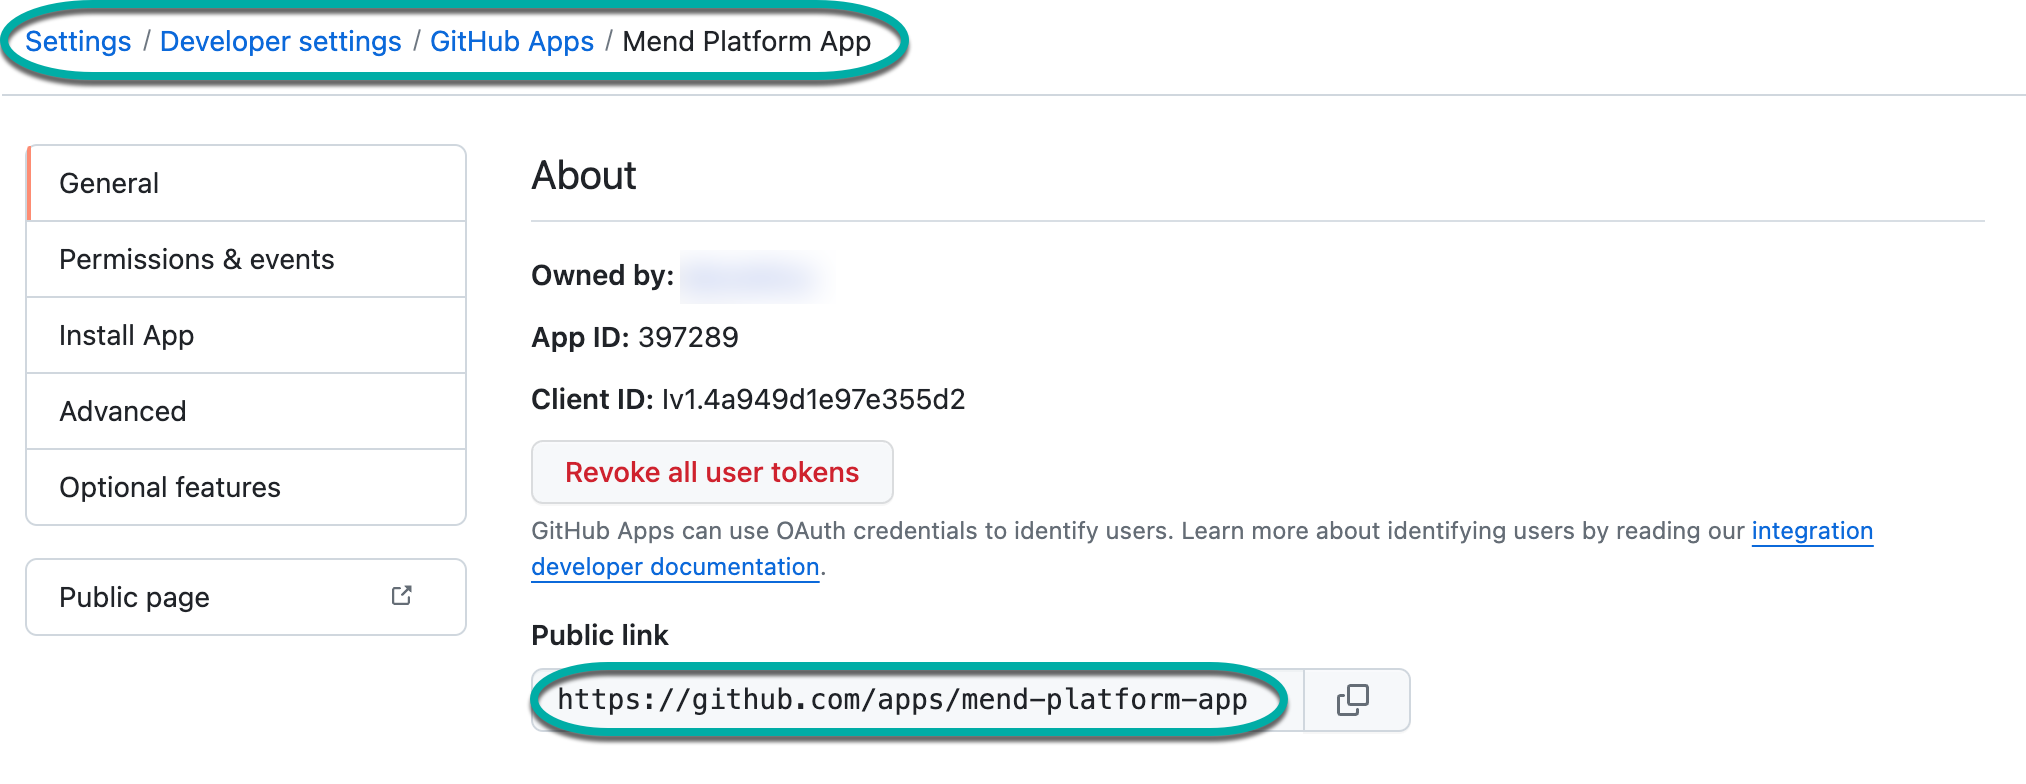Go to Permissions & events

196,259
